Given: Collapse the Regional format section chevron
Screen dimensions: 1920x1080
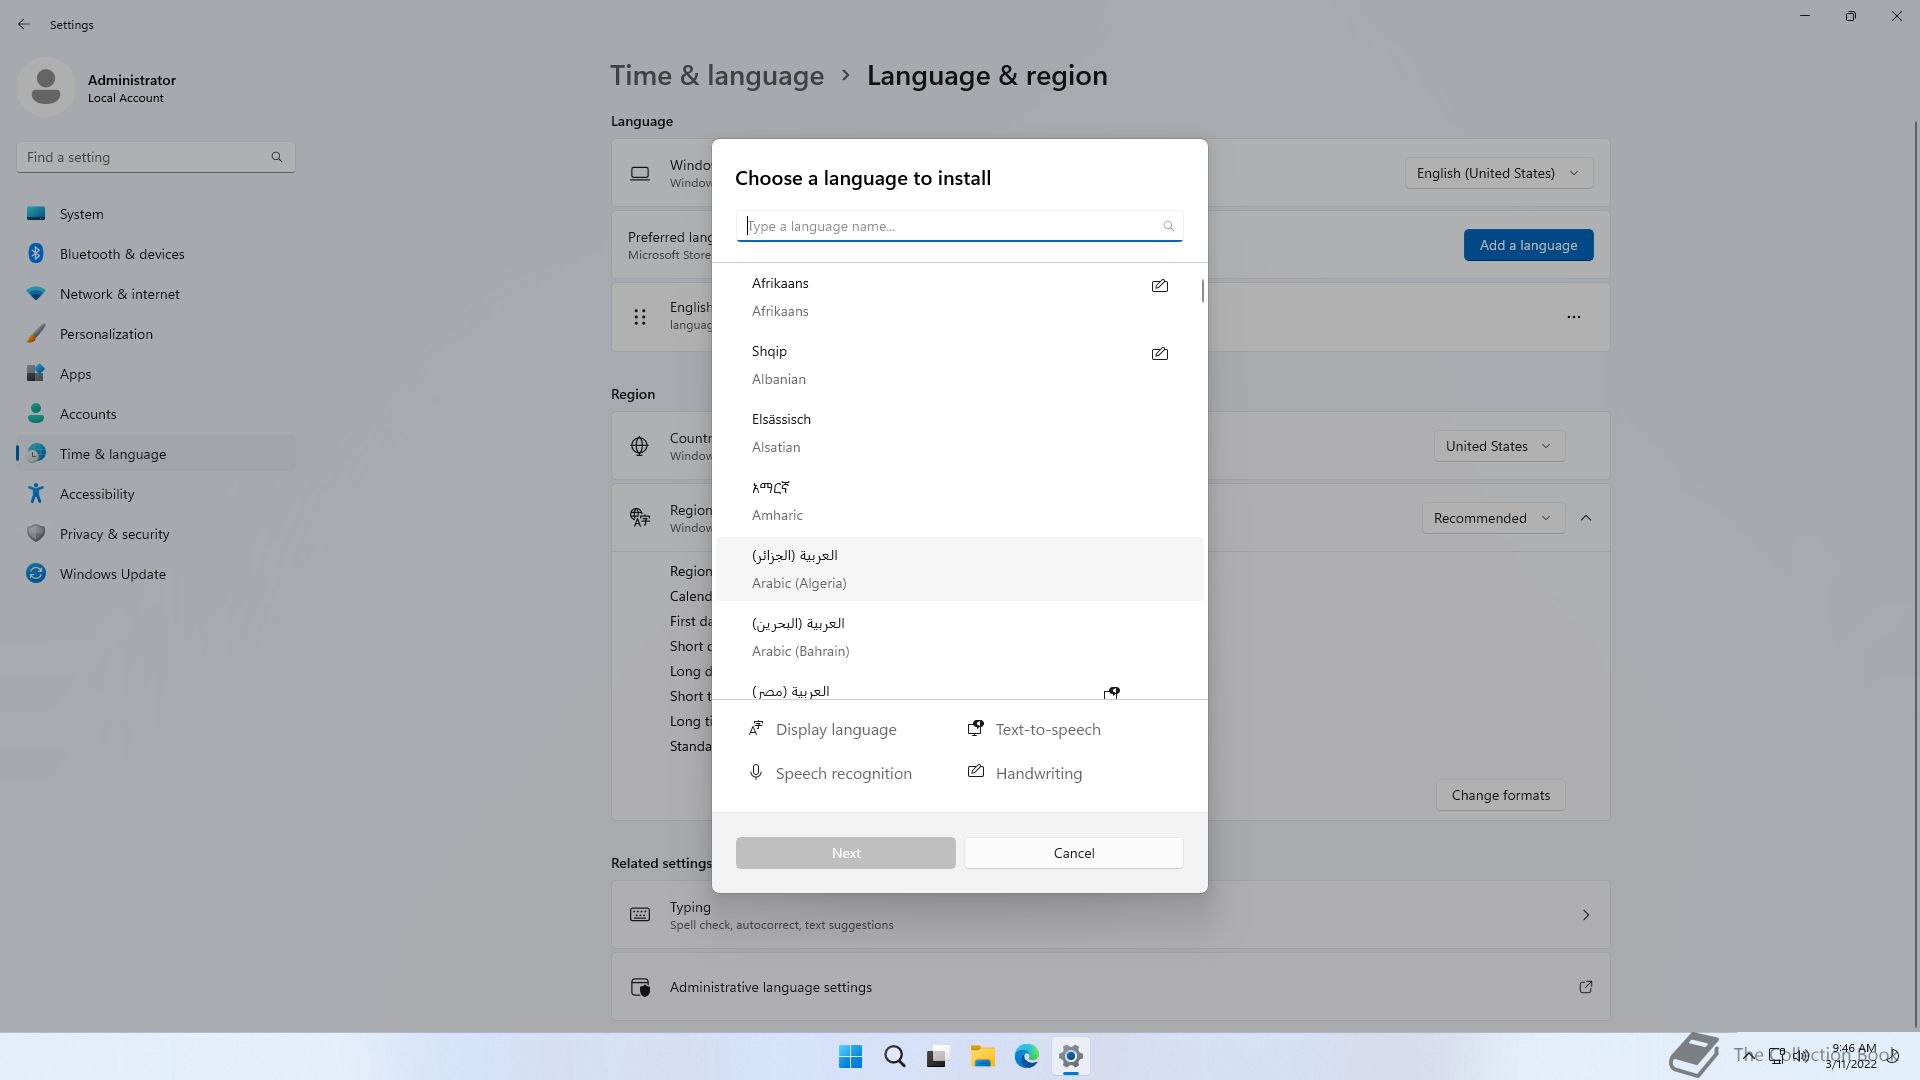Looking at the screenshot, I should (x=1586, y=518).
